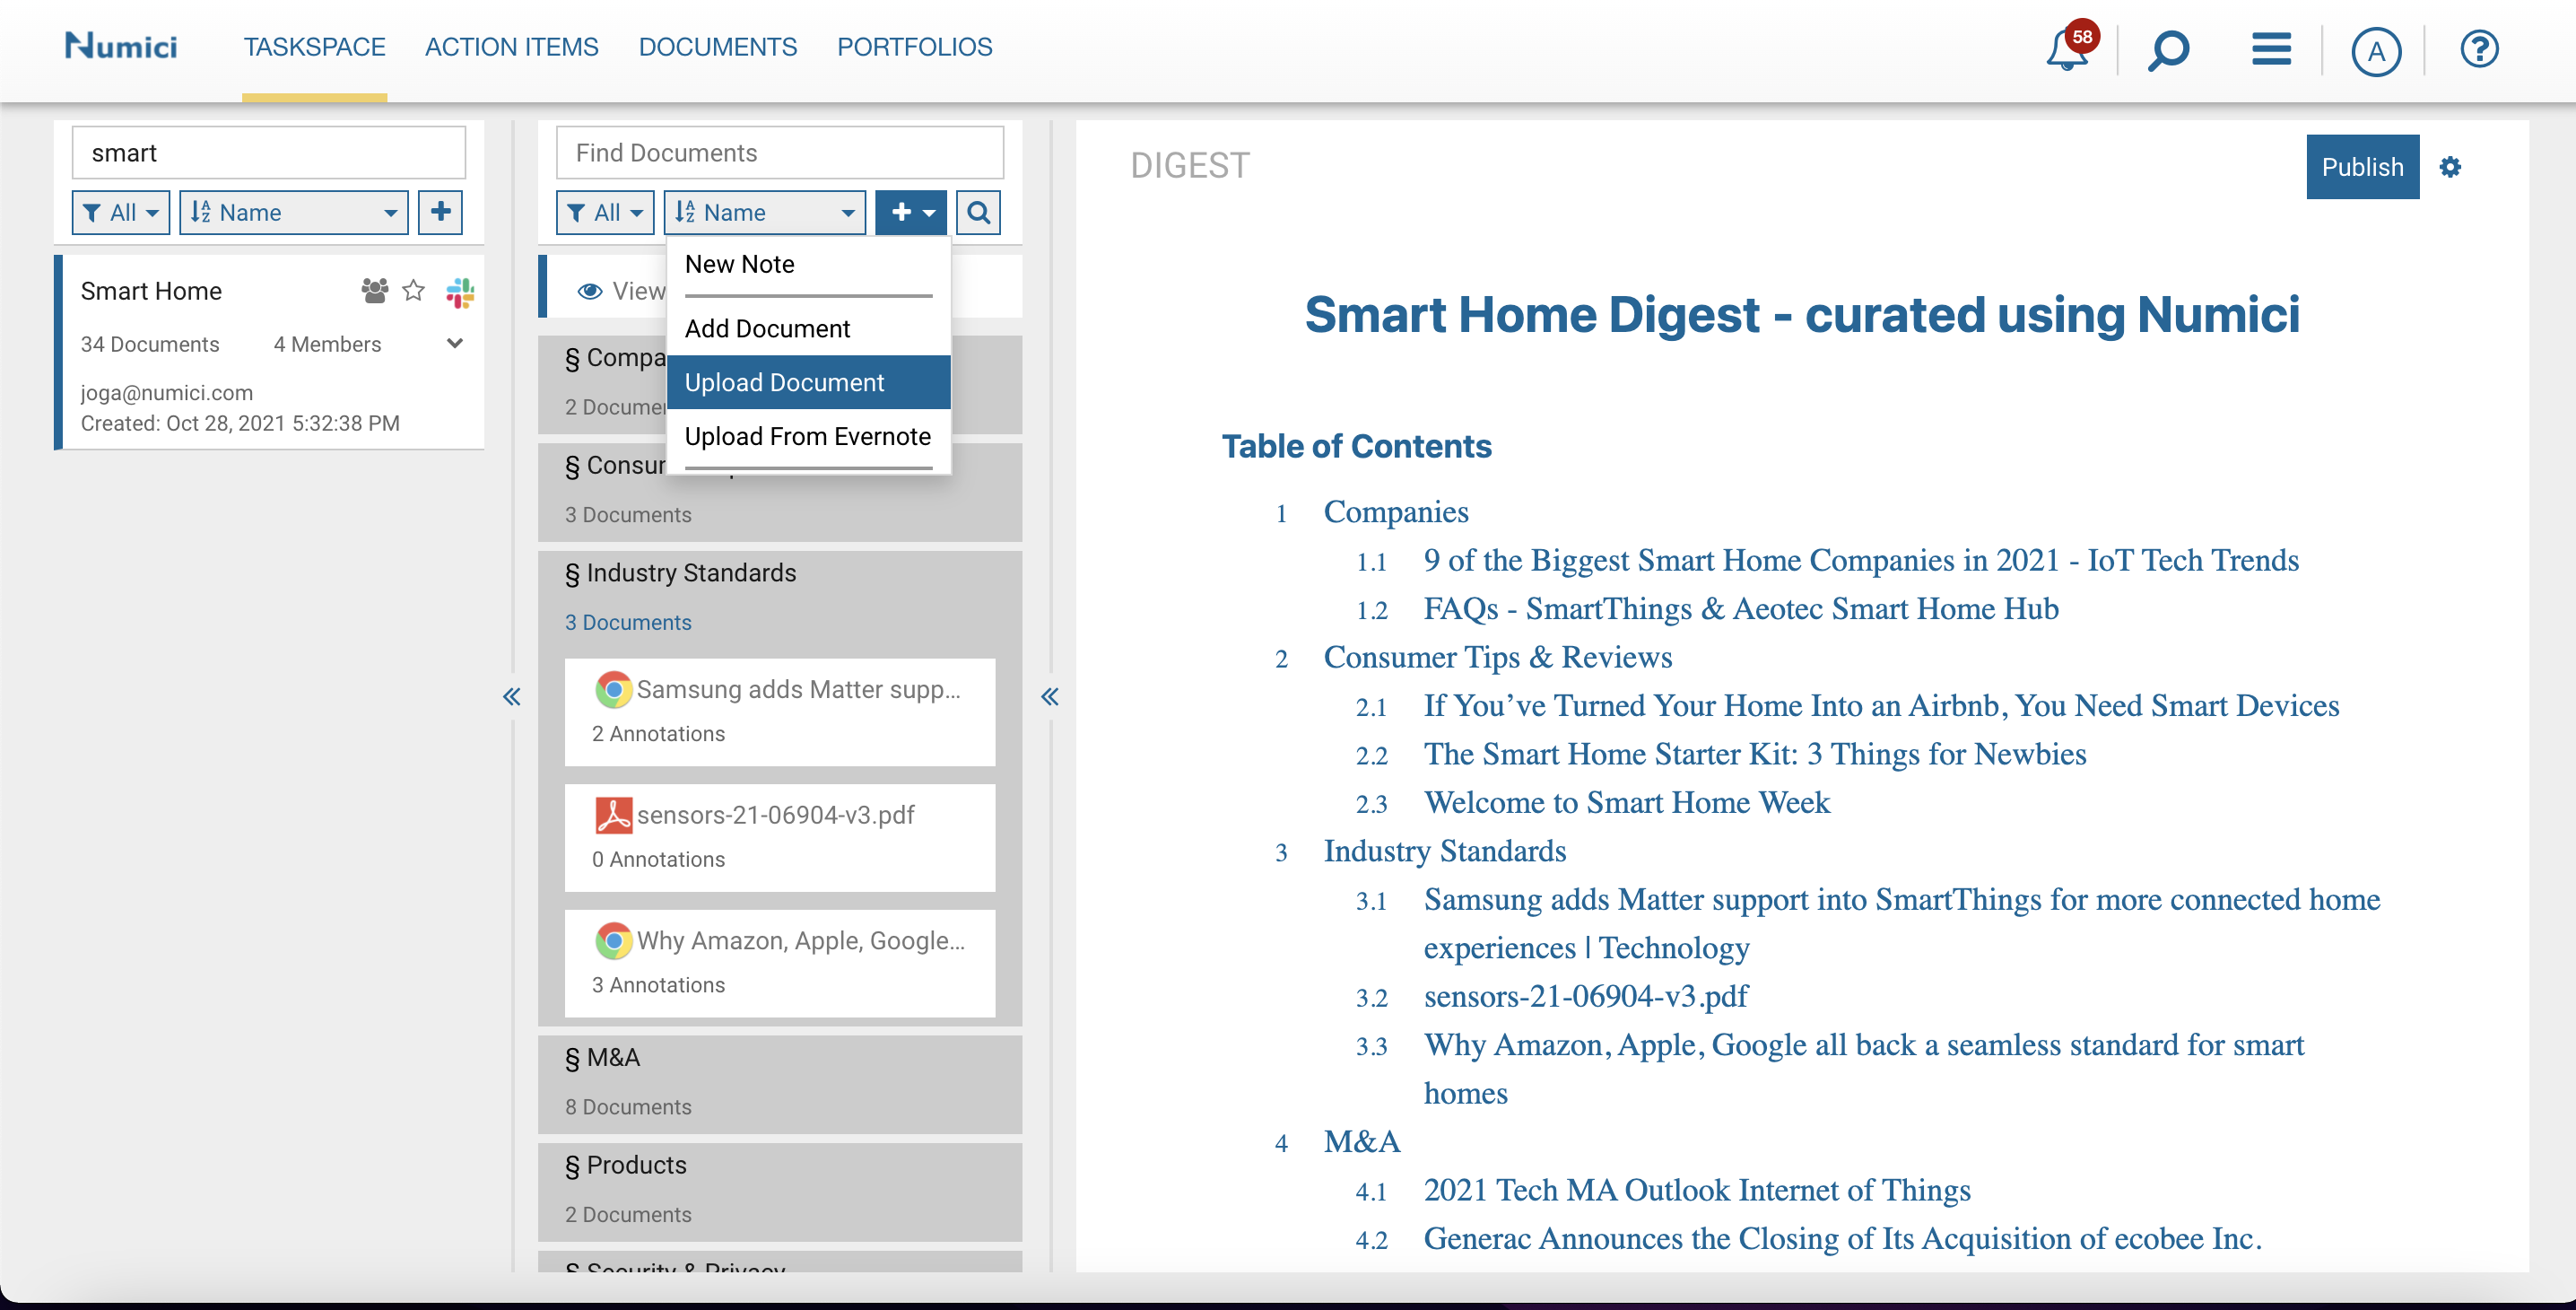
Task: Choose Upload Document in the menu
Action: (x=808, y=382)
